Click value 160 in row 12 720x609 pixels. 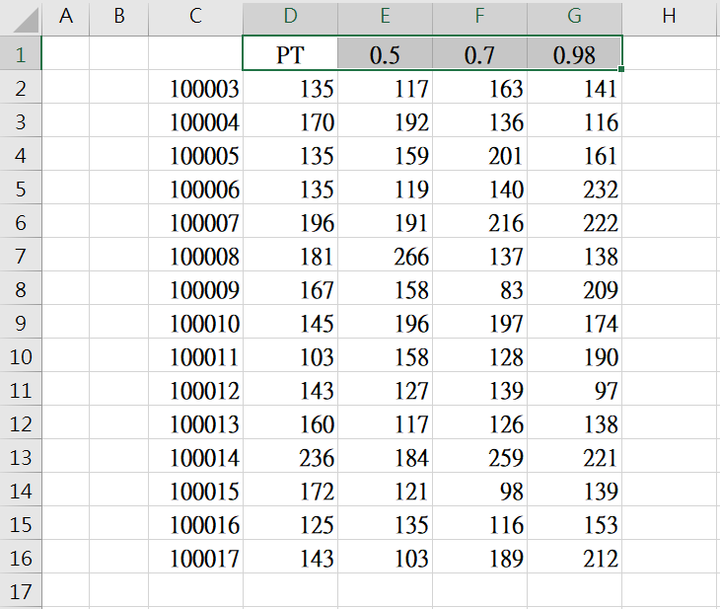pyautogui.click(x=290, y=423)
